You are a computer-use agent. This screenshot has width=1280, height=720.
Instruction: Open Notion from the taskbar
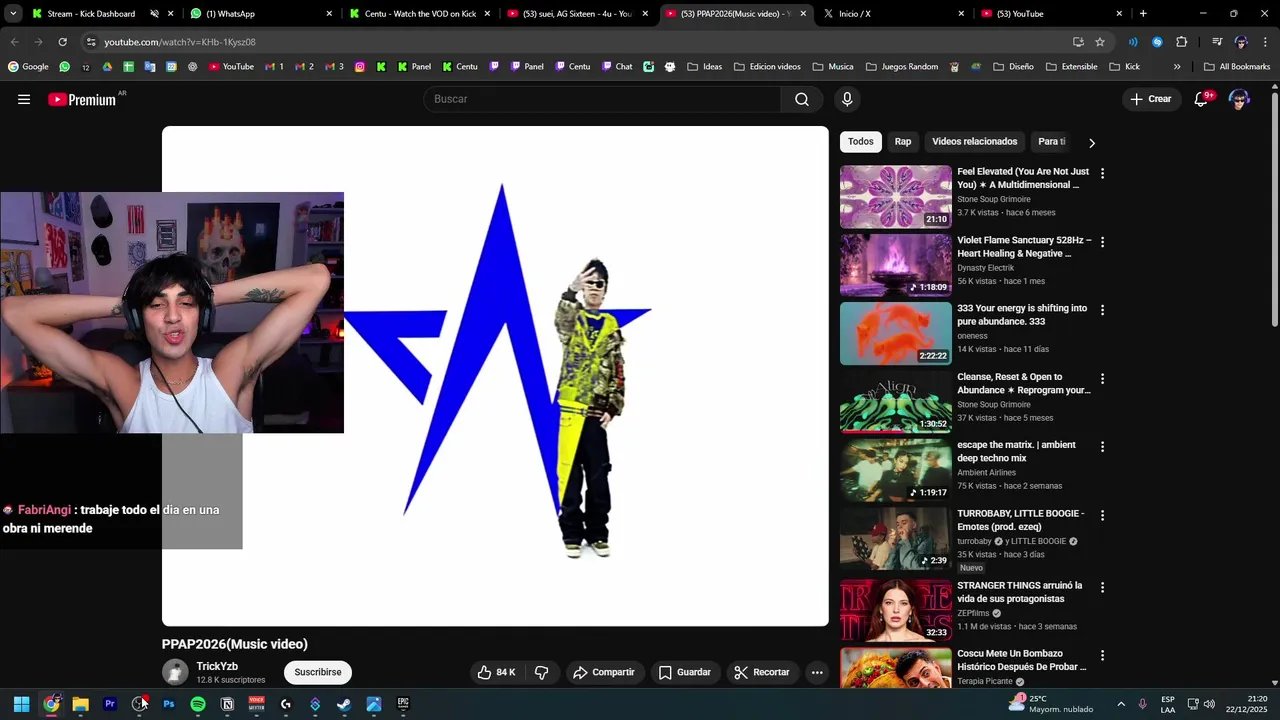(x=227, y=704)
